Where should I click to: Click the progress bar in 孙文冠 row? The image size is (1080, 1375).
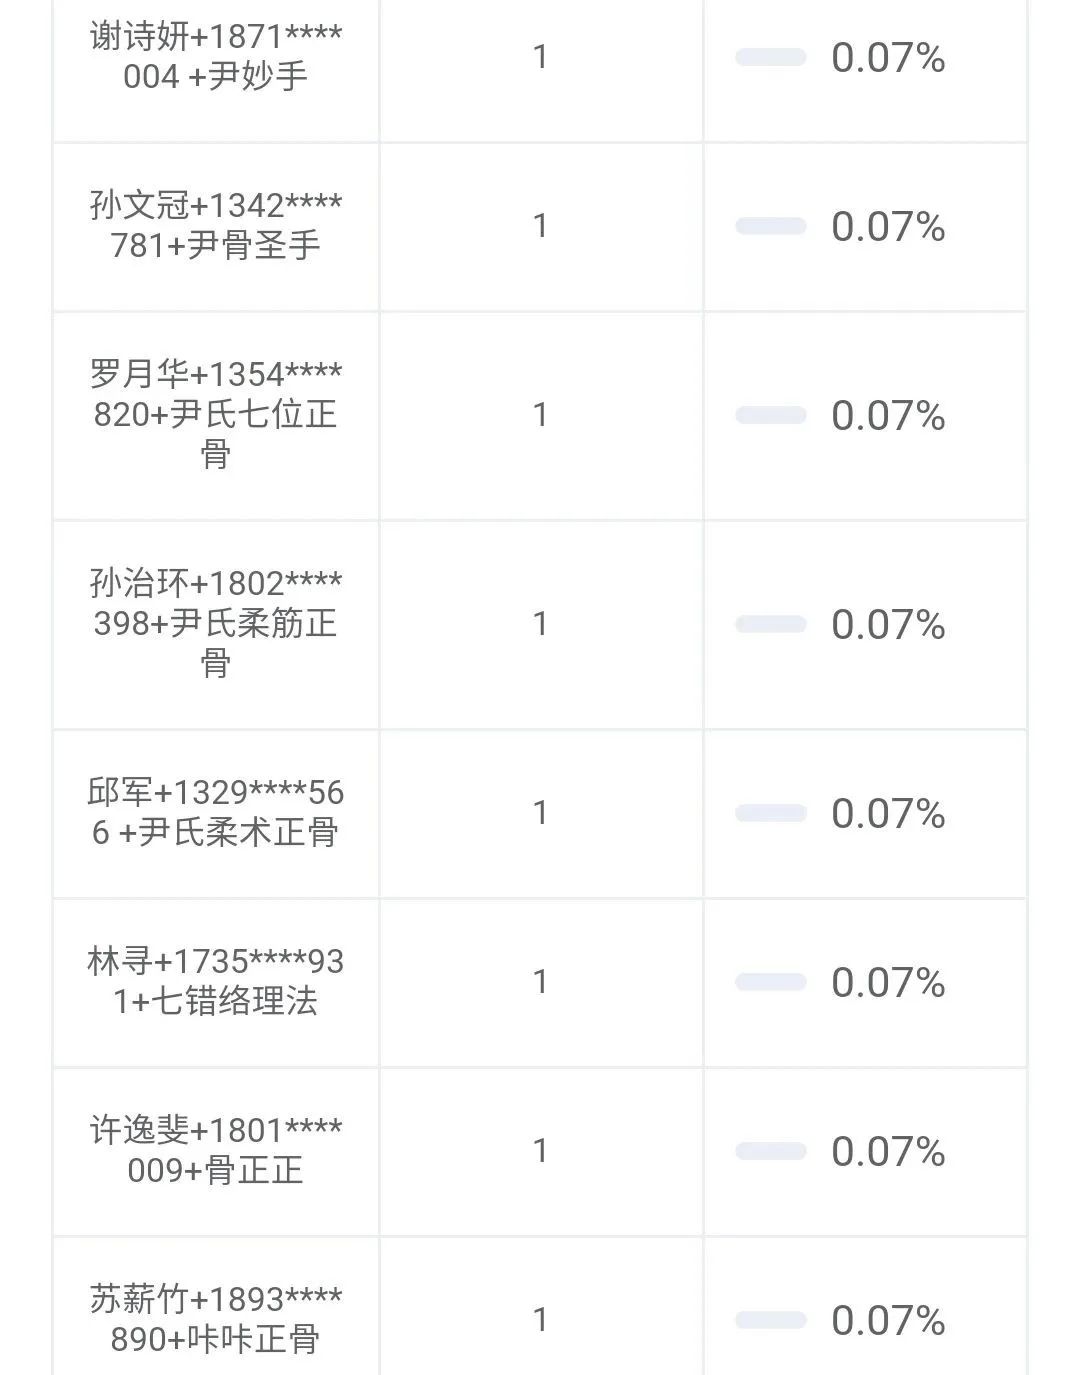771,226
